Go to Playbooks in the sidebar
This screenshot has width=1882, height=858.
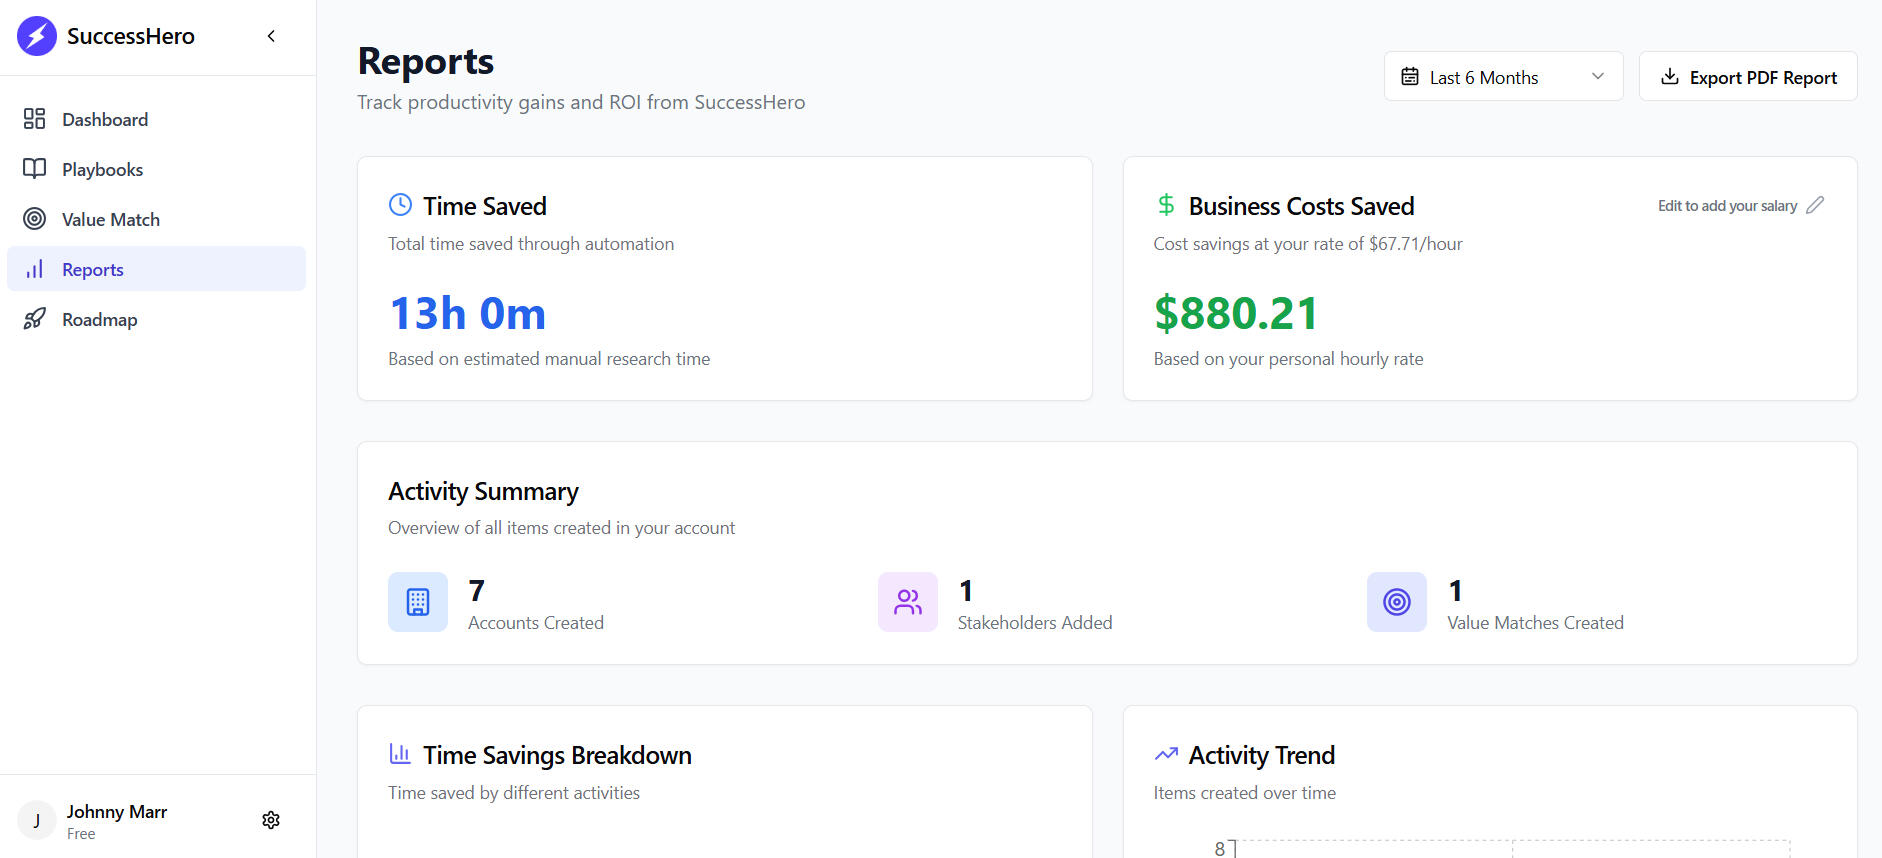tap(102, 170)
